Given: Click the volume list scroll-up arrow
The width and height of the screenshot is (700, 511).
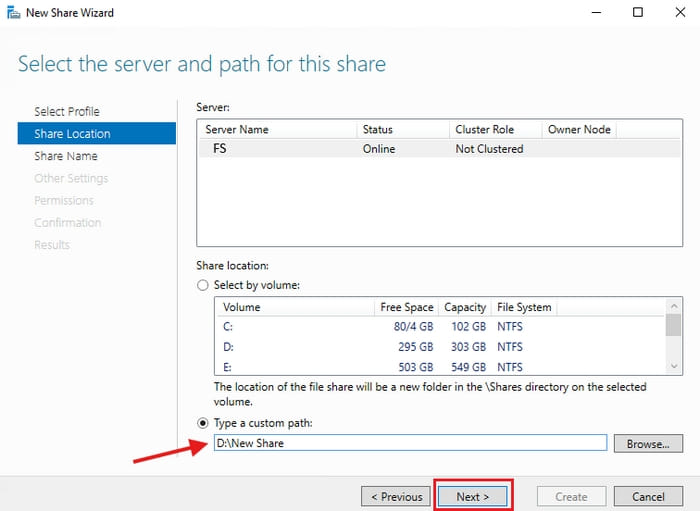Looking at the screenshot, I should coord(674,306).
